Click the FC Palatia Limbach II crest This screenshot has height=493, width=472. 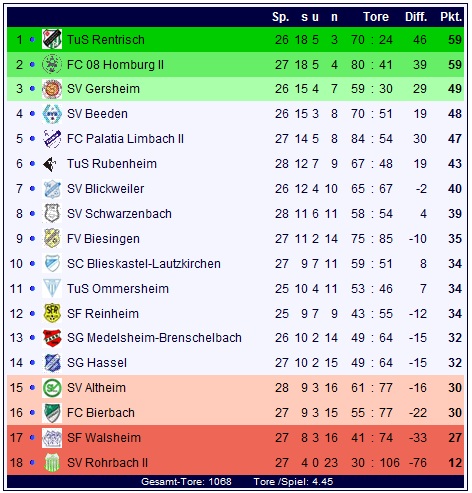52,139
